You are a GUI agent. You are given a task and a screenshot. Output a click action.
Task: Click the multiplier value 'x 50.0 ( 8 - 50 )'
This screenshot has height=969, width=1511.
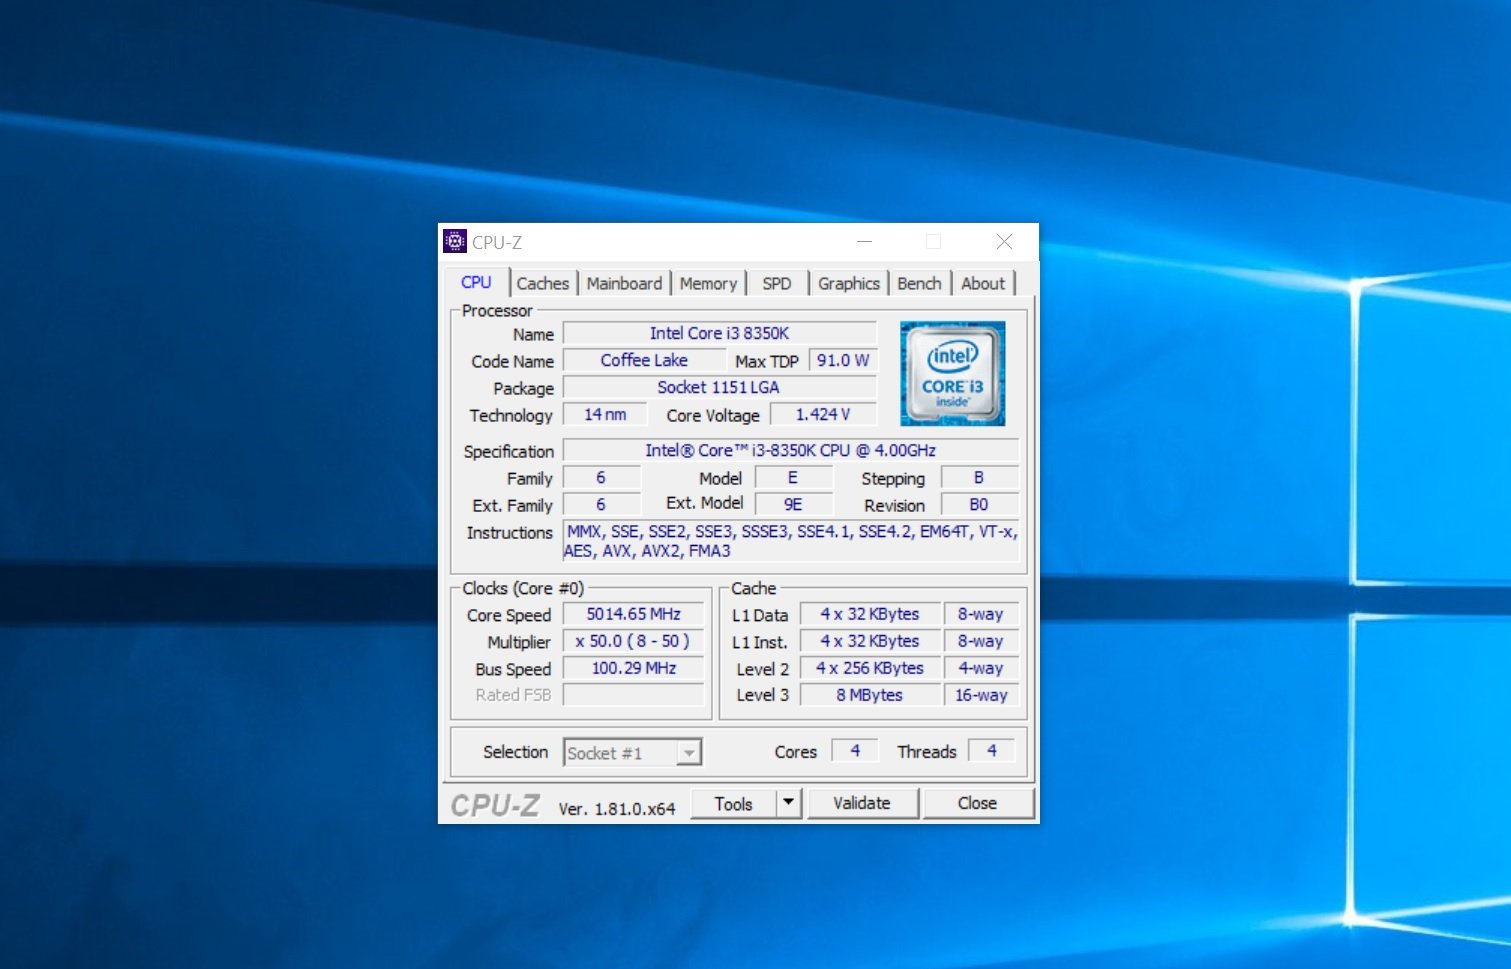633,641
